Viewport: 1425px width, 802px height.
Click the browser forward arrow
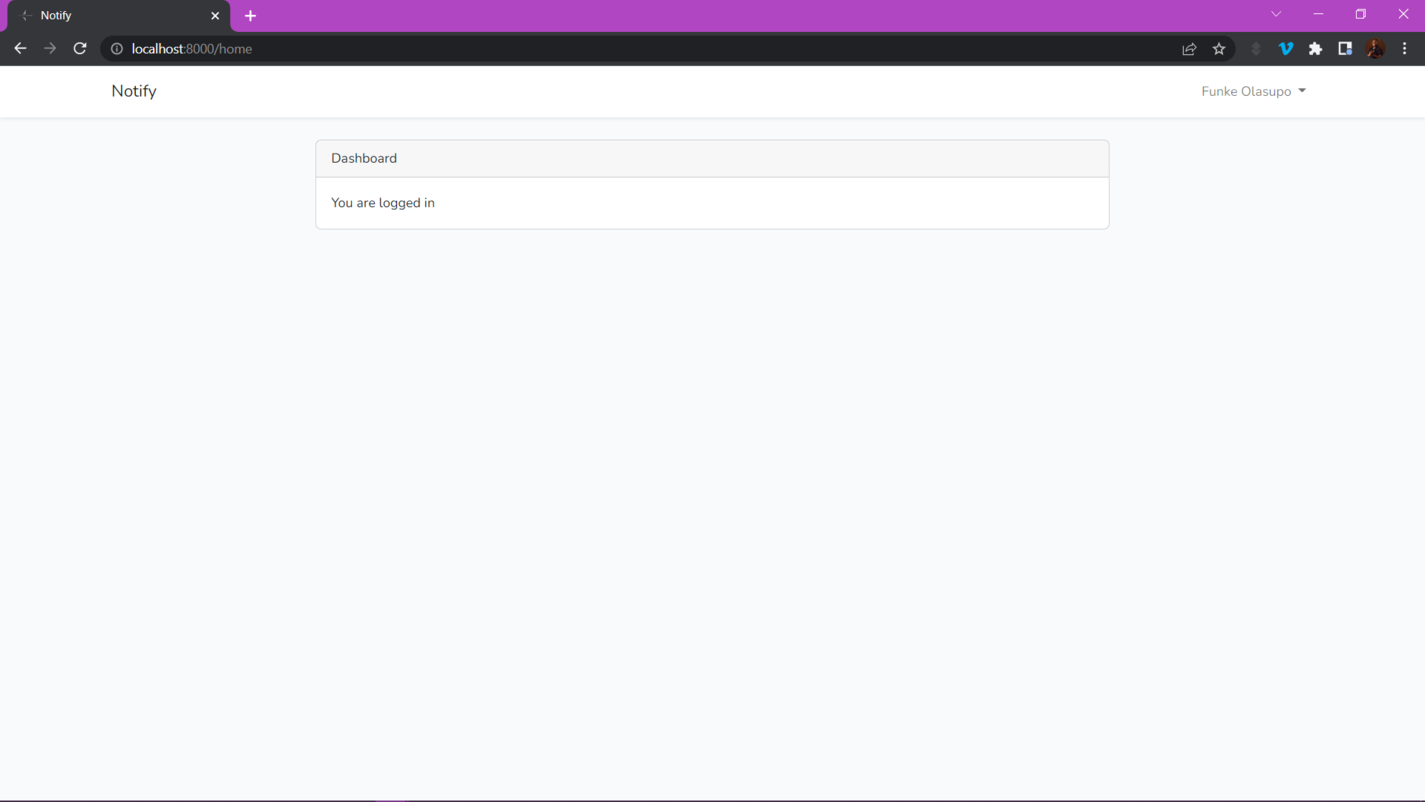pos(50,48)
